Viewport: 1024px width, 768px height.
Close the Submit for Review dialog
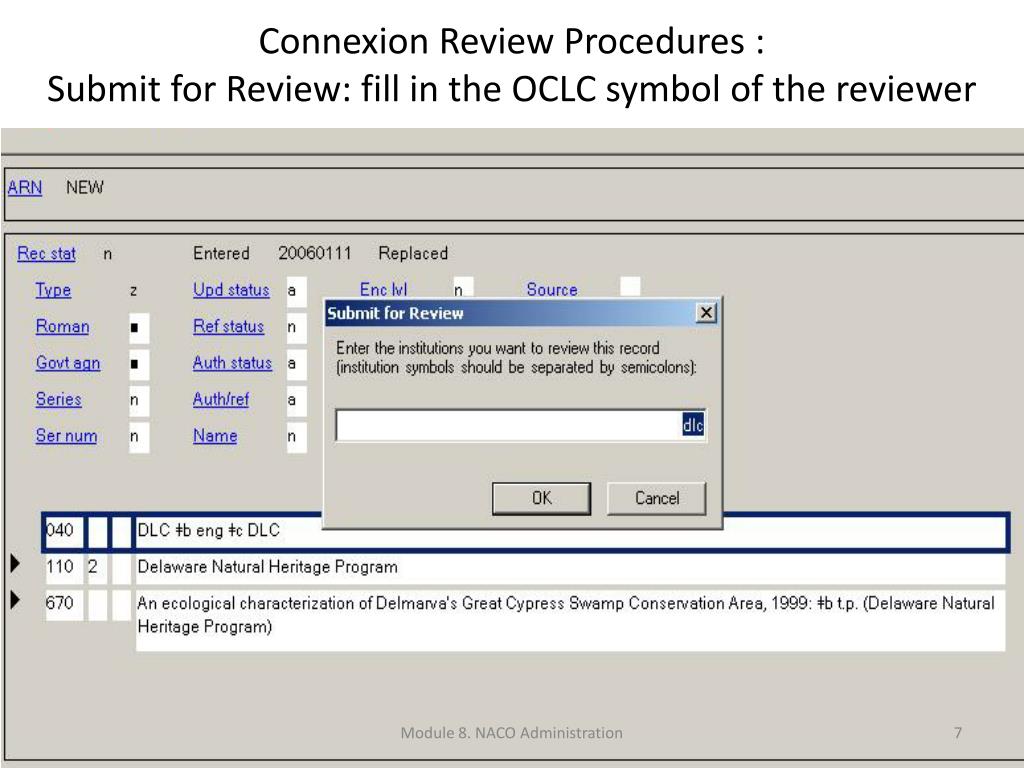[706, 313]
